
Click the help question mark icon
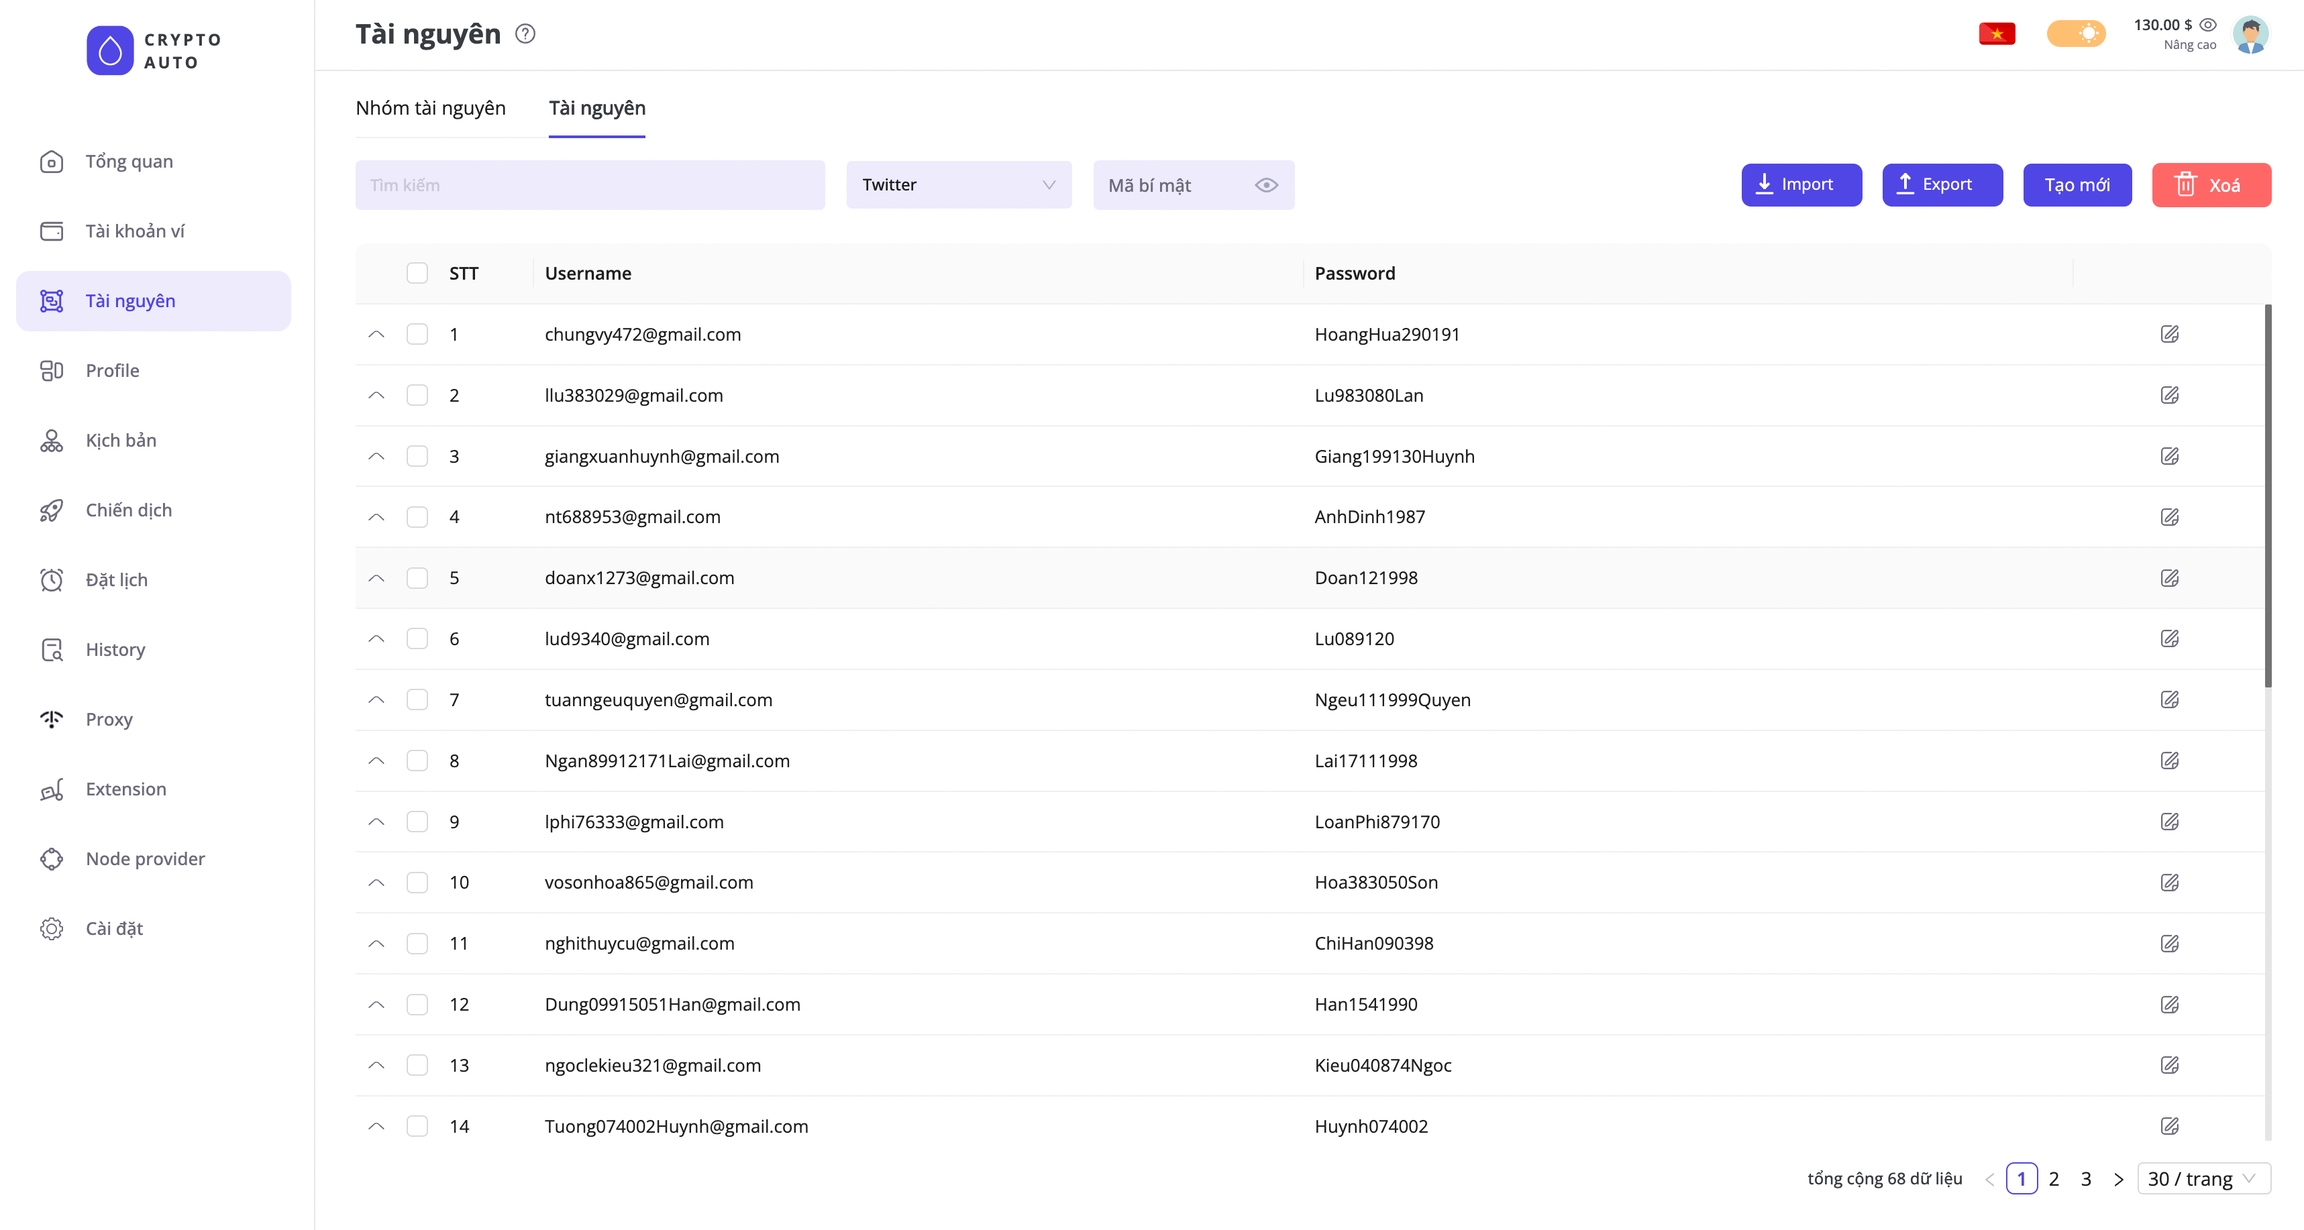click(x=525, y=34)
